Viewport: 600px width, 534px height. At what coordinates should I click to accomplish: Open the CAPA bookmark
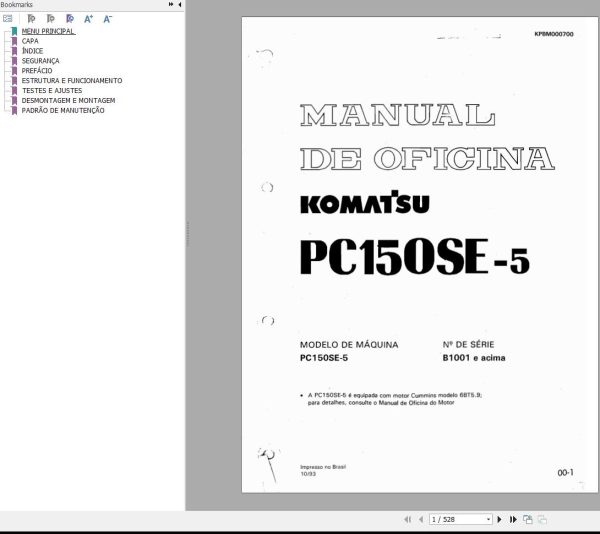click(30, 41)
